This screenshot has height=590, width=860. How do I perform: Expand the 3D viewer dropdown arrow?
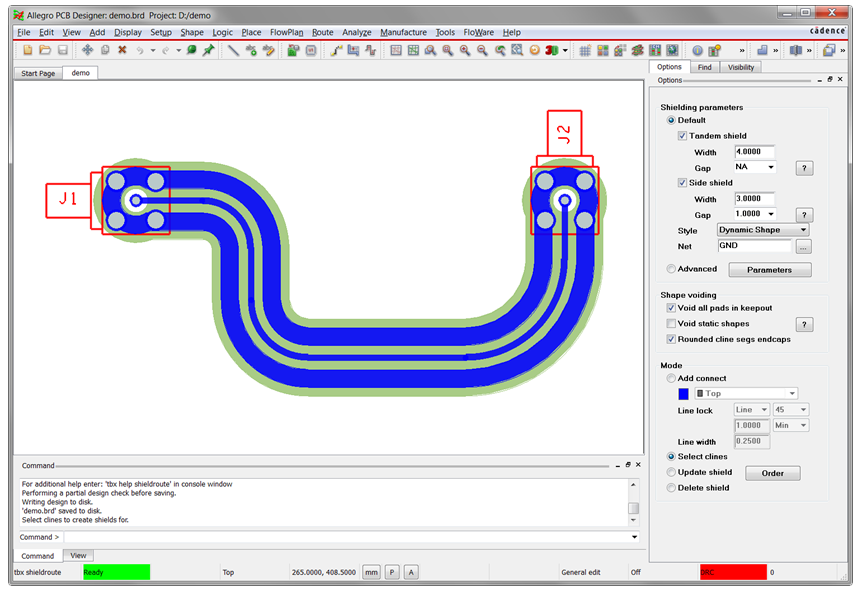565,50
